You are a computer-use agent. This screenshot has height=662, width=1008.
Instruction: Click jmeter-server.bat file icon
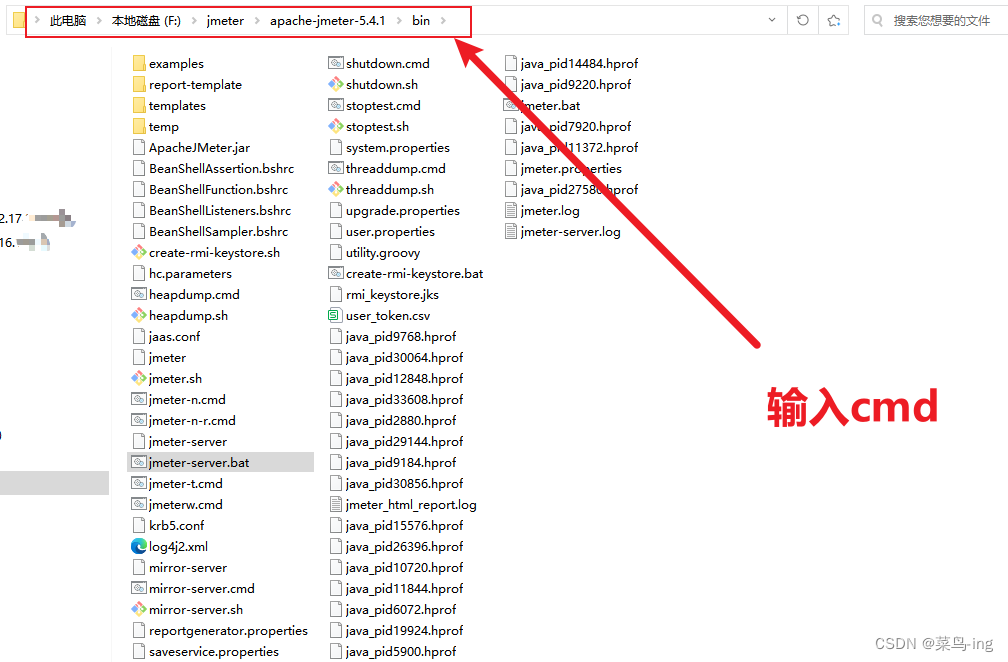138,462
